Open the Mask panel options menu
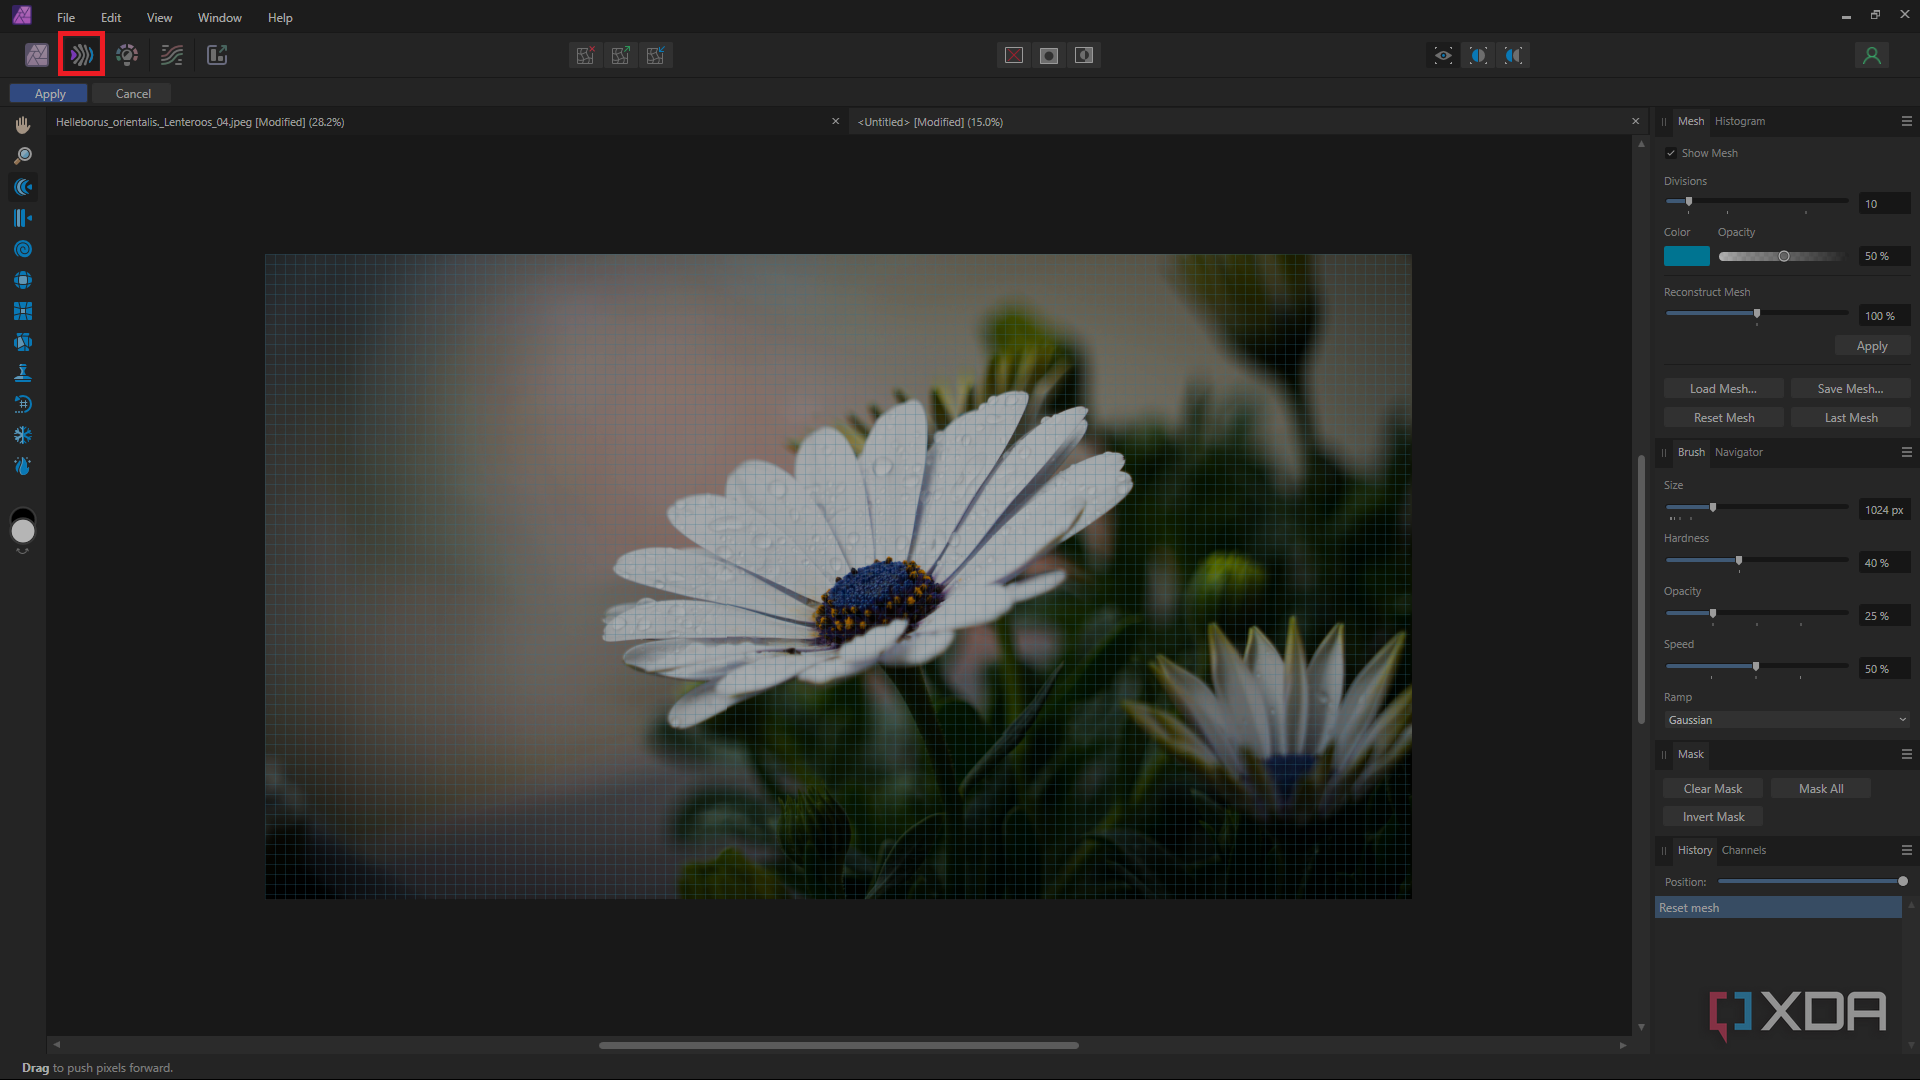This screenshot has width=1920, height=1080. click(x=1906, y=754)
